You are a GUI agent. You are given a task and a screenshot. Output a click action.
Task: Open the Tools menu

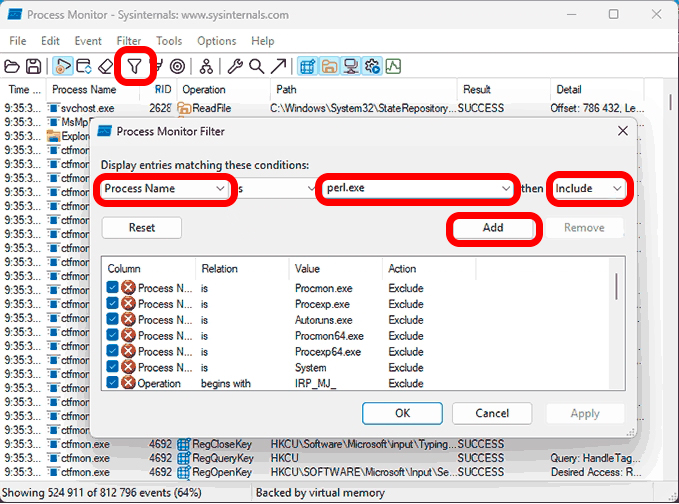[x=169, y=41]
